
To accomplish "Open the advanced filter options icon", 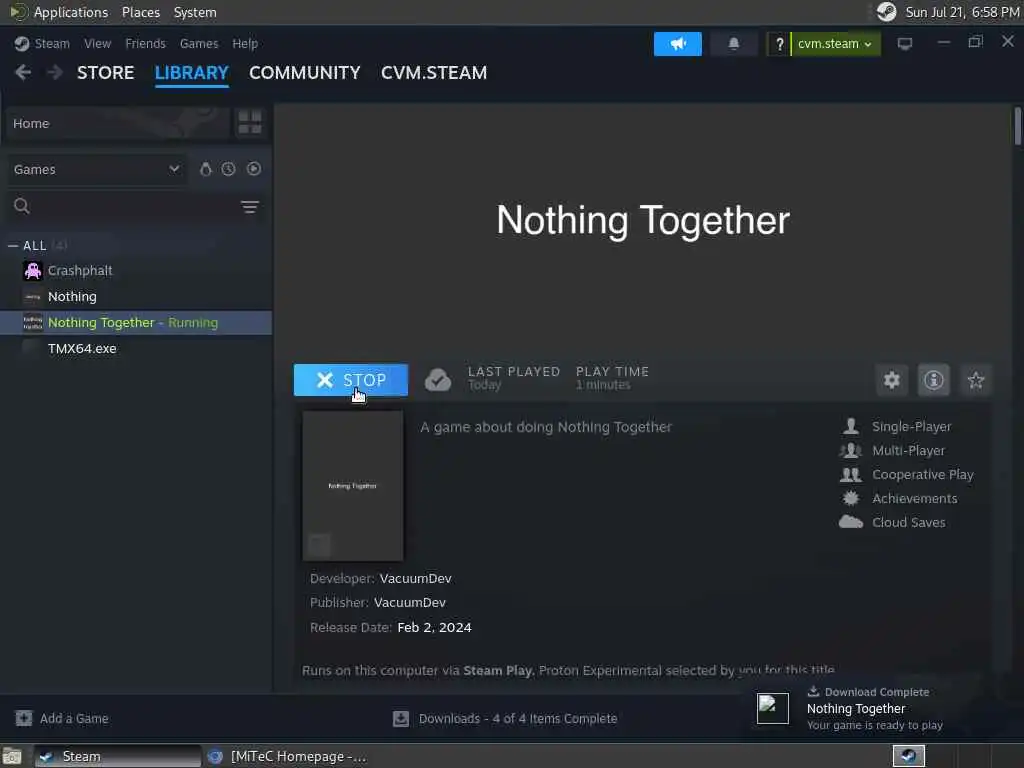I will [249, 207].
